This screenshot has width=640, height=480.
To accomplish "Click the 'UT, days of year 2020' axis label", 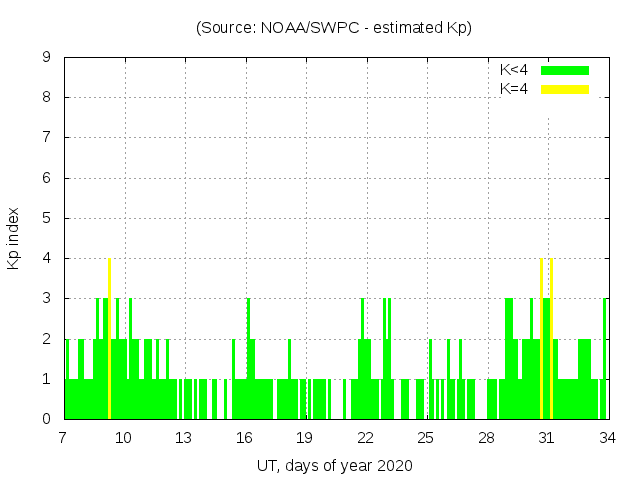I will coord(334,465).
